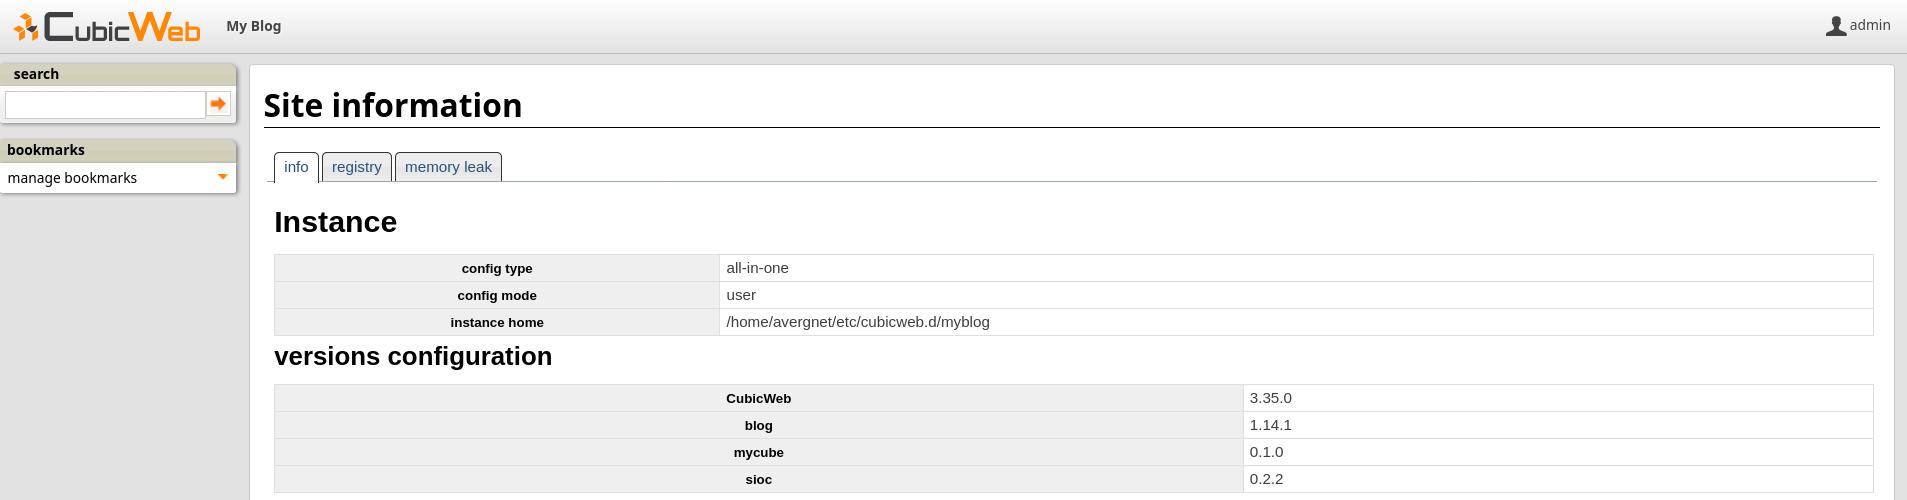Image resolution: width=1907 pixels, height=500 pixels.
Task: Select the all-in-one value
Action: tap(757, 268)
